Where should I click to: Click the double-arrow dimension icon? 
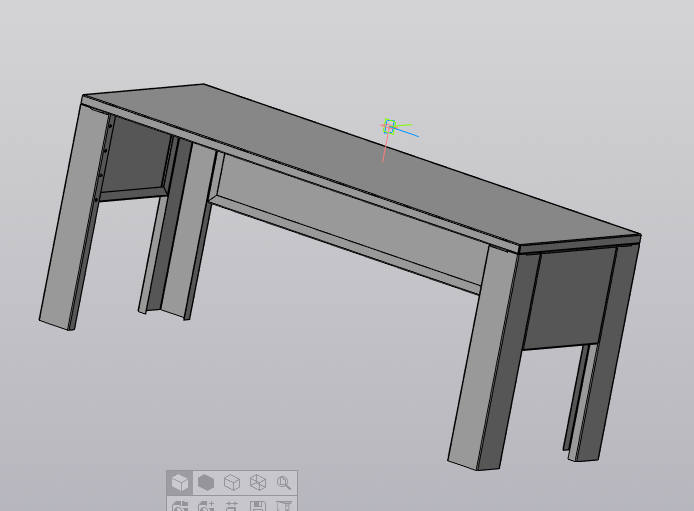coord(232,505)
